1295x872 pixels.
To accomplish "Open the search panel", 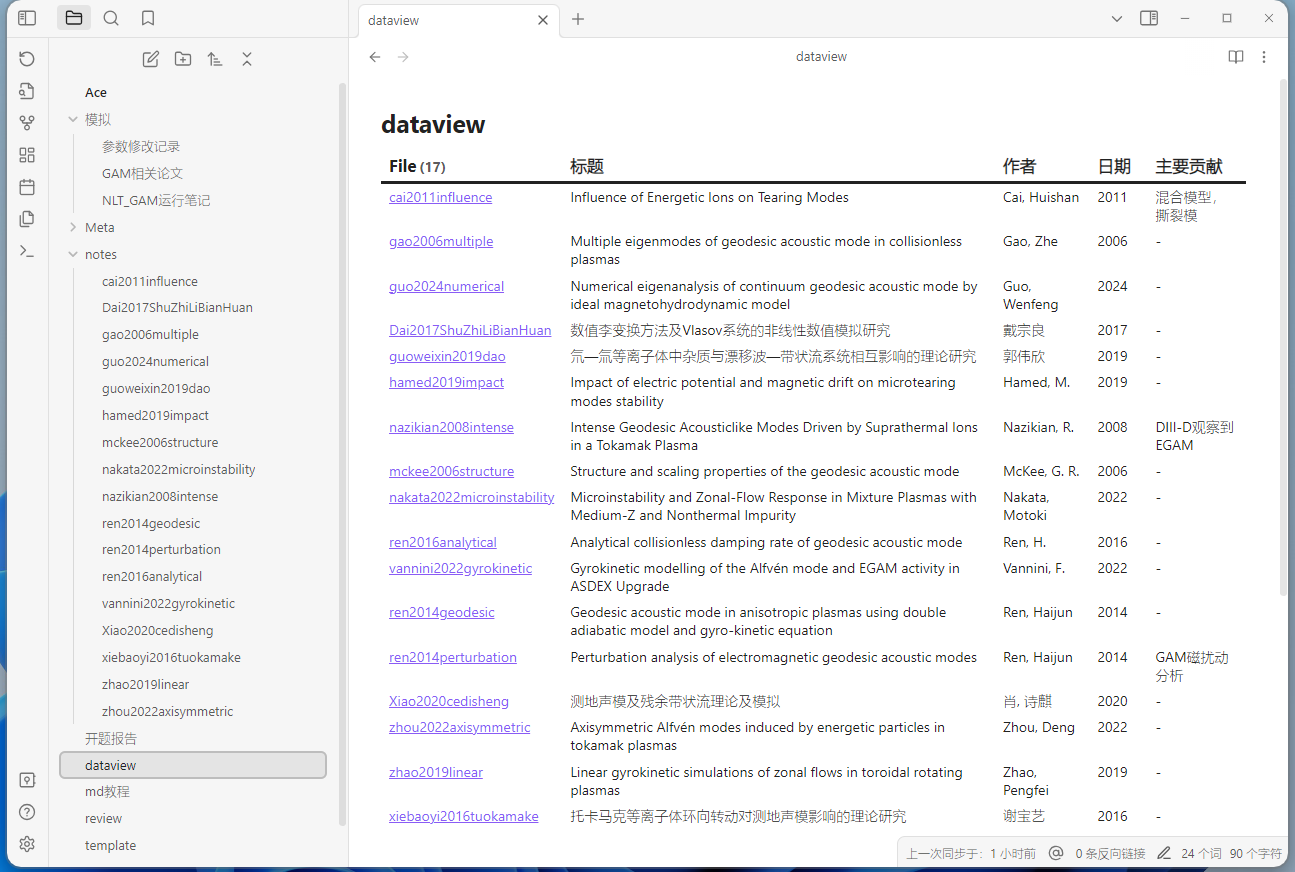I will pos(111,18).
